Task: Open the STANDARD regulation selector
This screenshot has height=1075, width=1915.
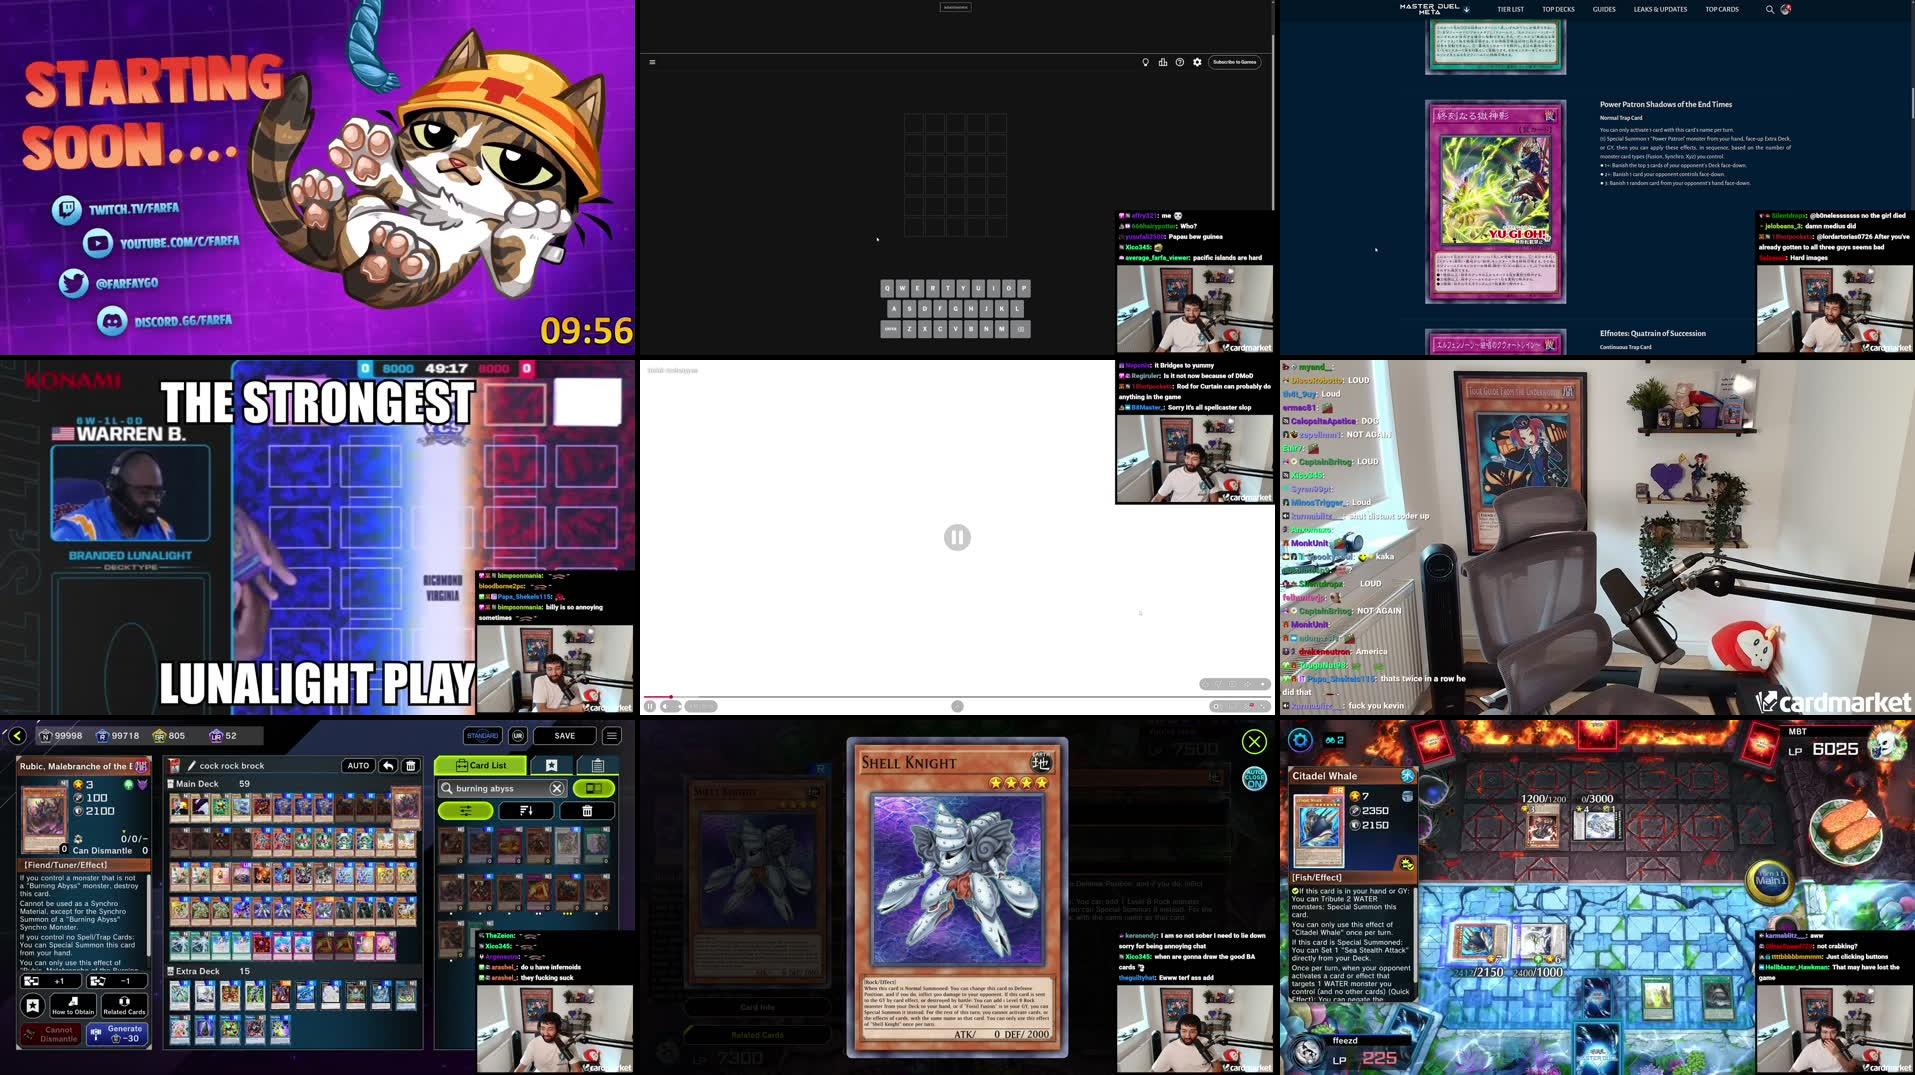Action: pyautogui.click(x=483, y=735)
